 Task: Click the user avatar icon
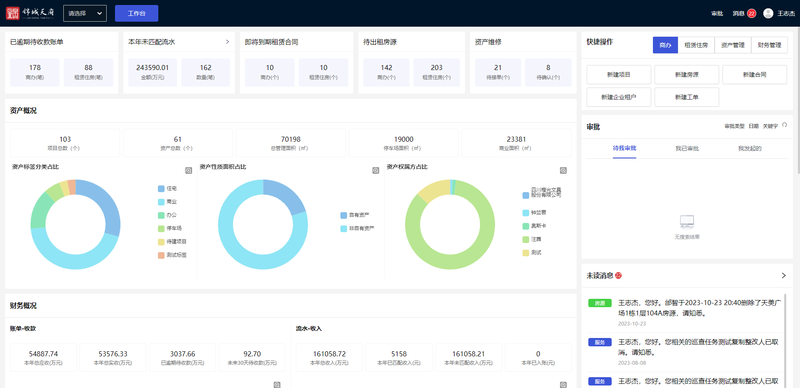pos(768,14)
